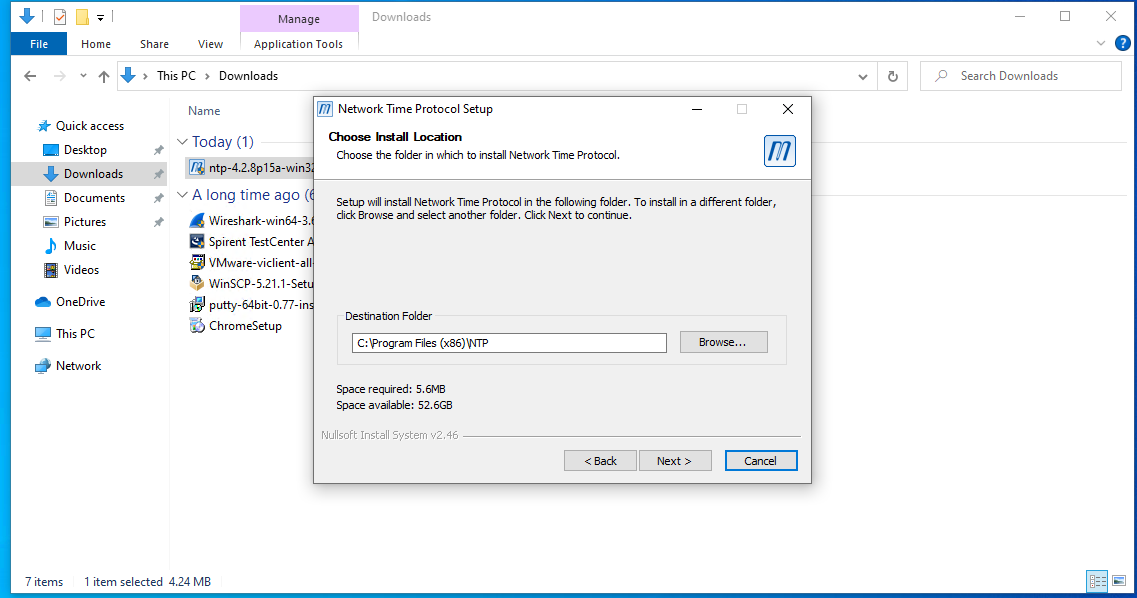Screen dimensions: 1137x598
Task: Select OneDrive in navigation pane
Action: (x=80, y=302)
